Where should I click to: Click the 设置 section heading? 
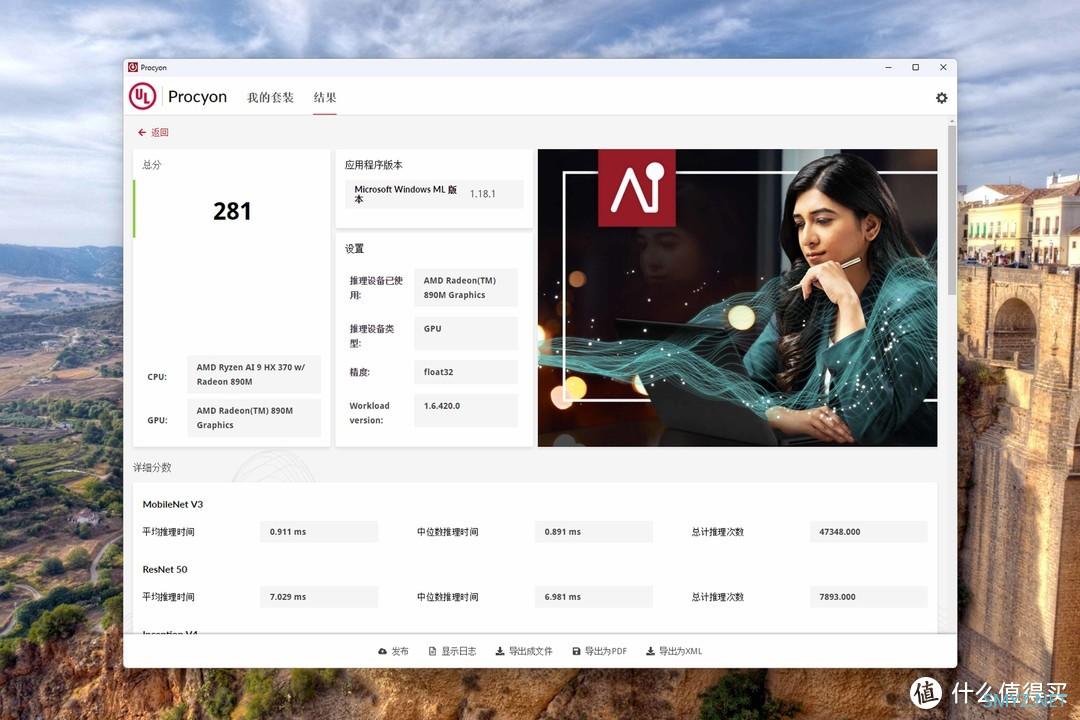(x=354, y=249)
